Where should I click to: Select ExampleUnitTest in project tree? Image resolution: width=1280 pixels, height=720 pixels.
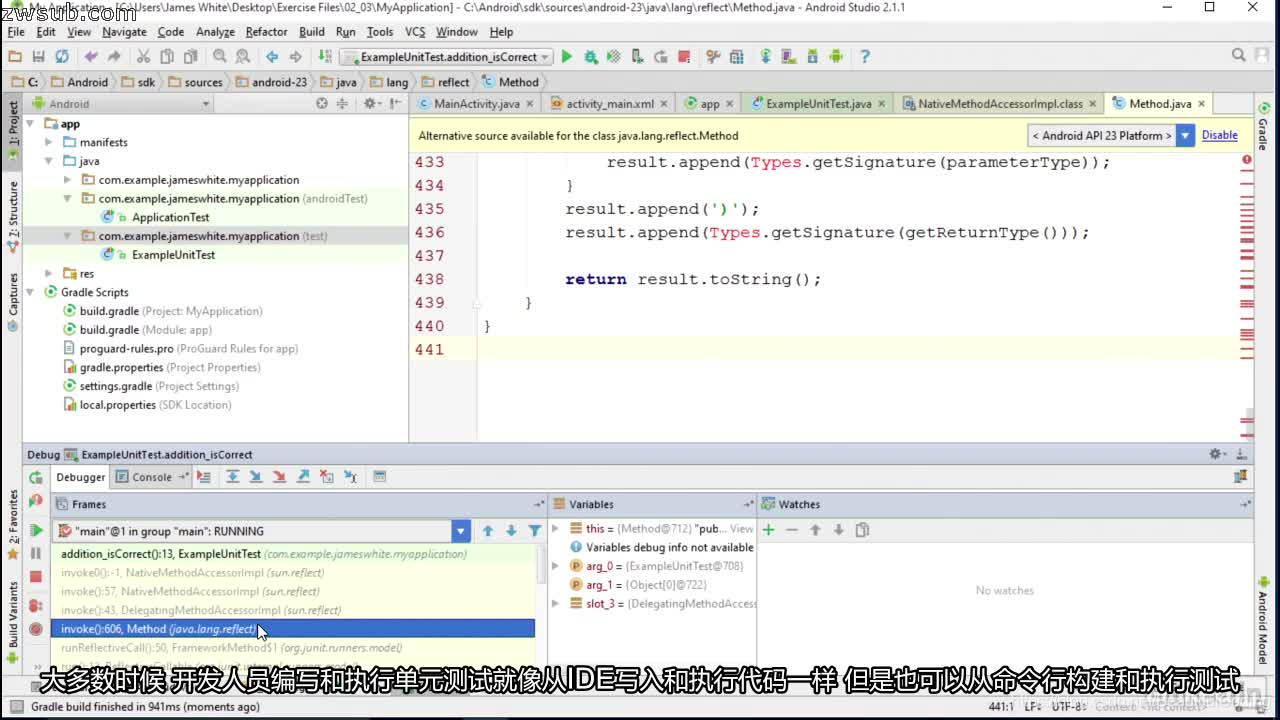[x=173, y=255]
